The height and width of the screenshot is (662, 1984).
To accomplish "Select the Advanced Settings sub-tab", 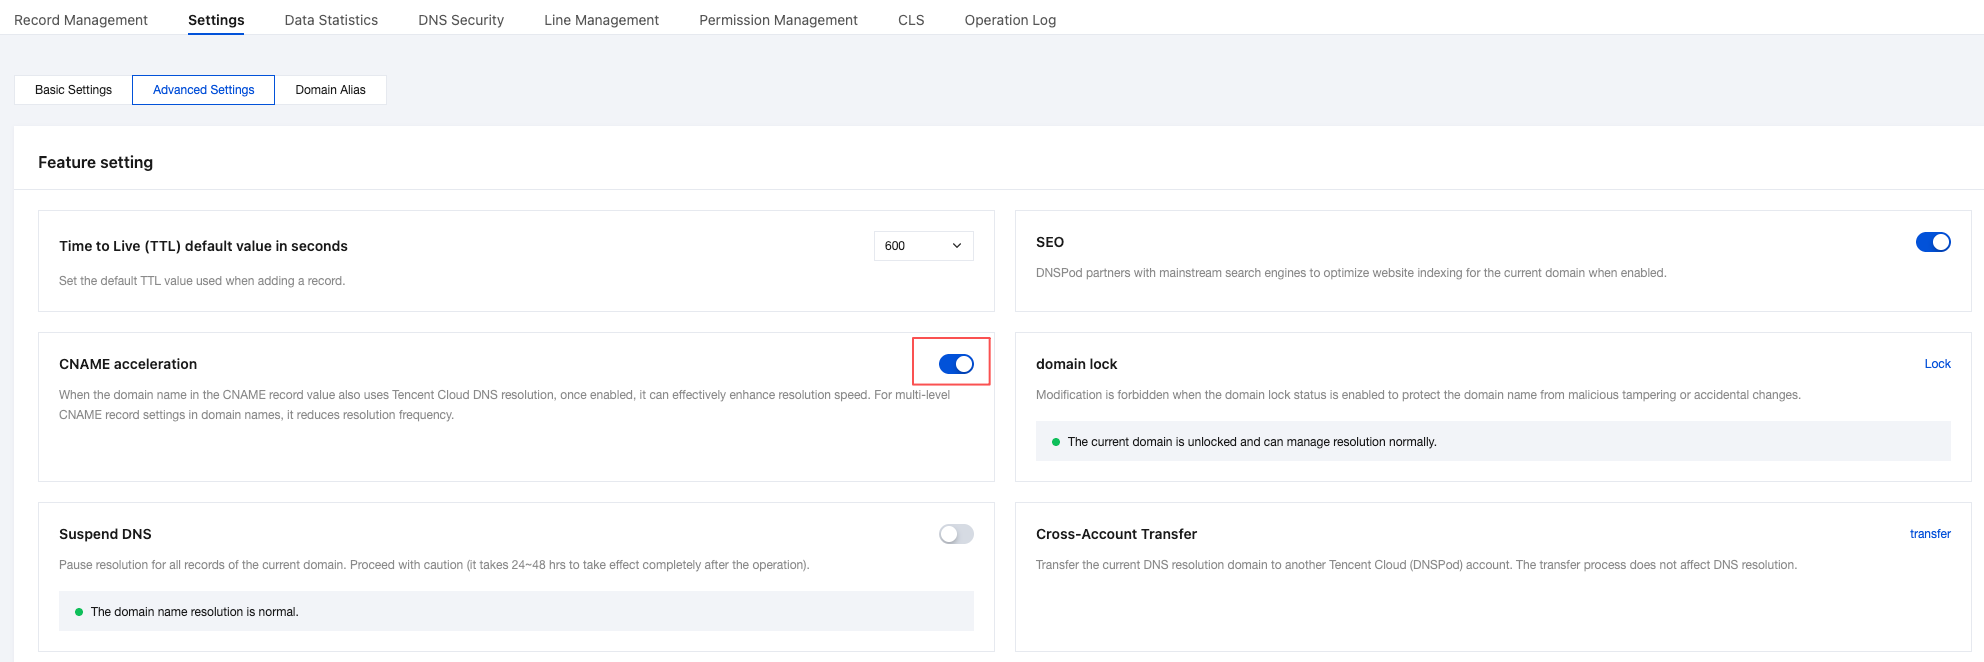I will [x=203, y=90].
